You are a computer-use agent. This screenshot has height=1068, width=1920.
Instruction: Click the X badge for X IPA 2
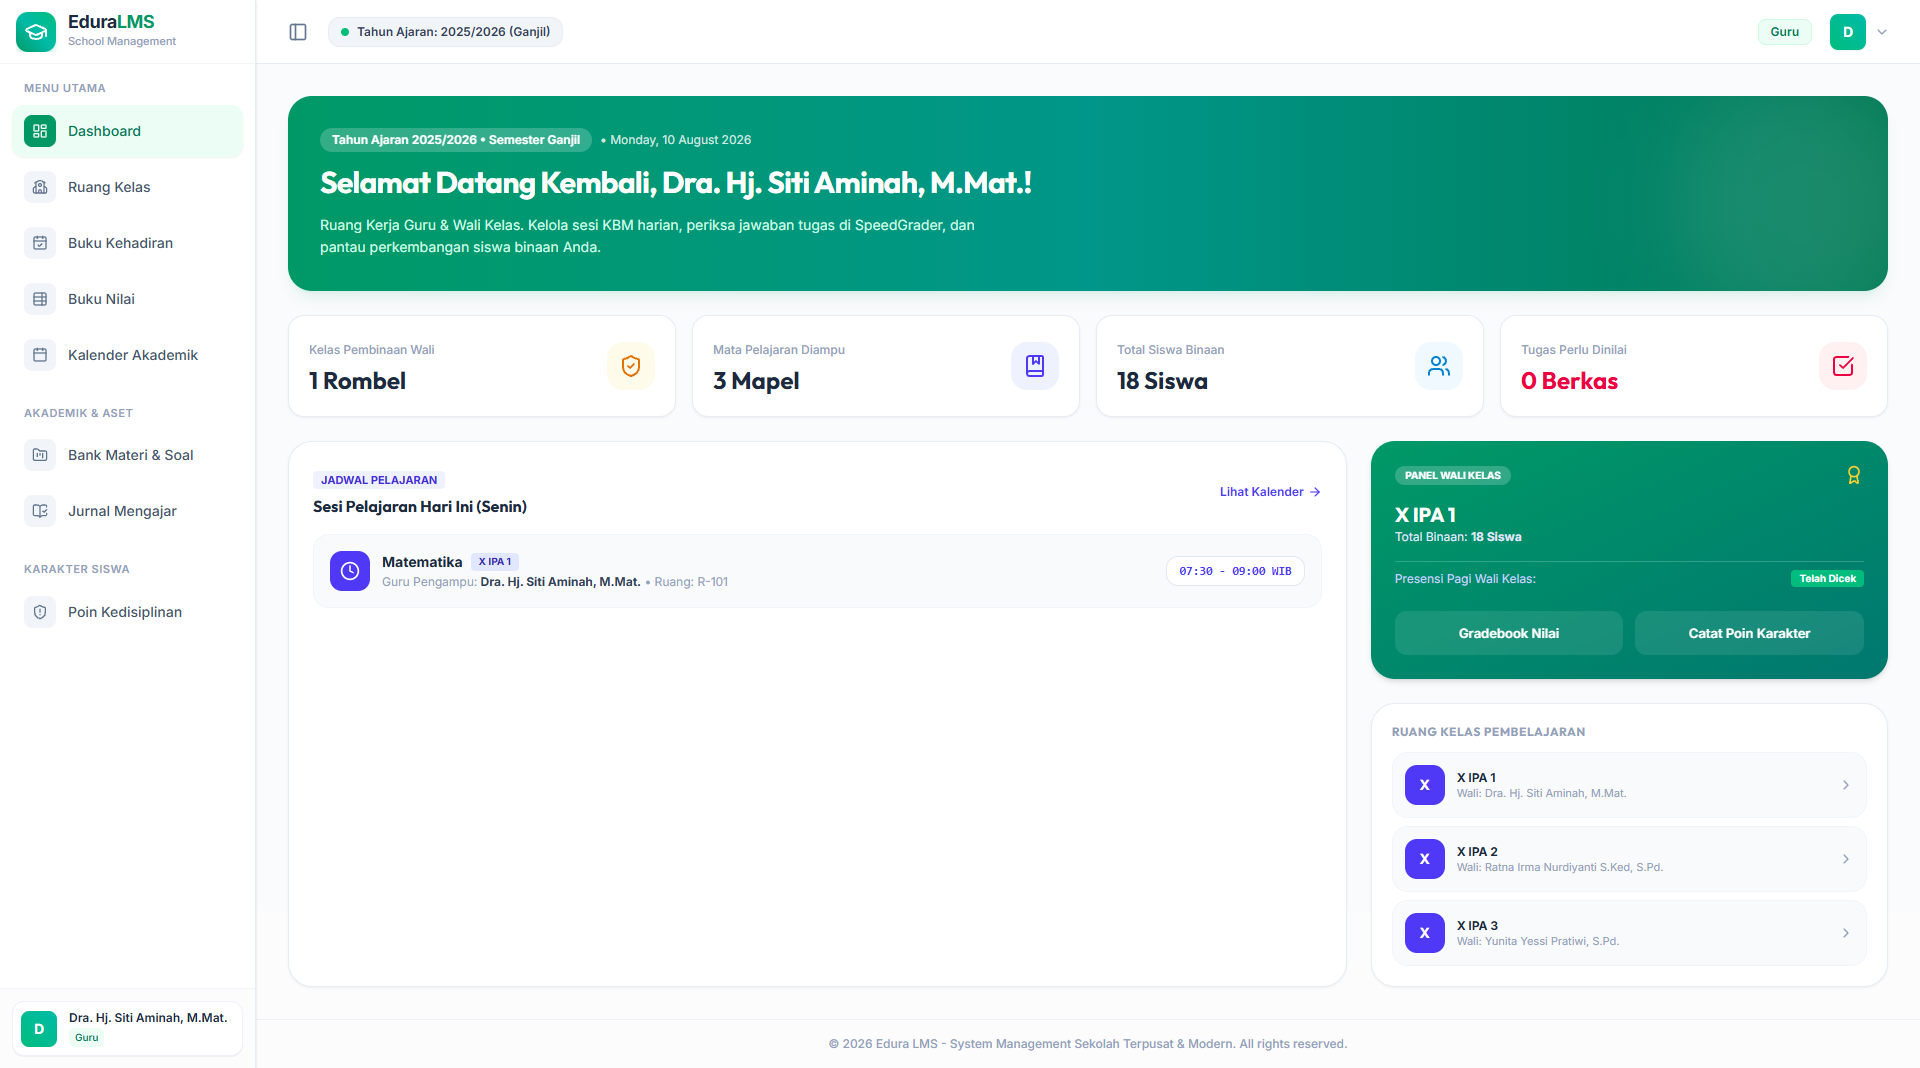point(1425,859)
